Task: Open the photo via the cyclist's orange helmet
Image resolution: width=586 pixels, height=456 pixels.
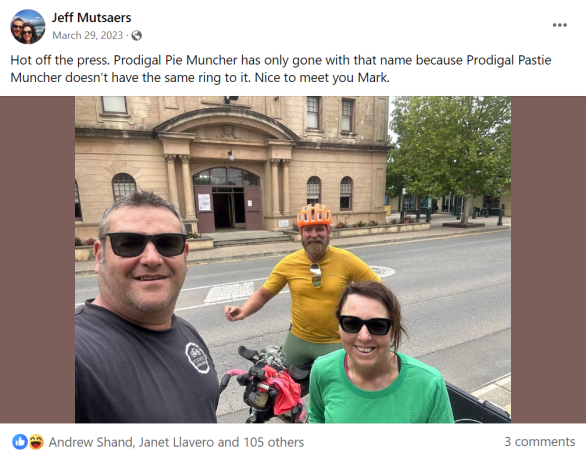Action: pos(314,215)
